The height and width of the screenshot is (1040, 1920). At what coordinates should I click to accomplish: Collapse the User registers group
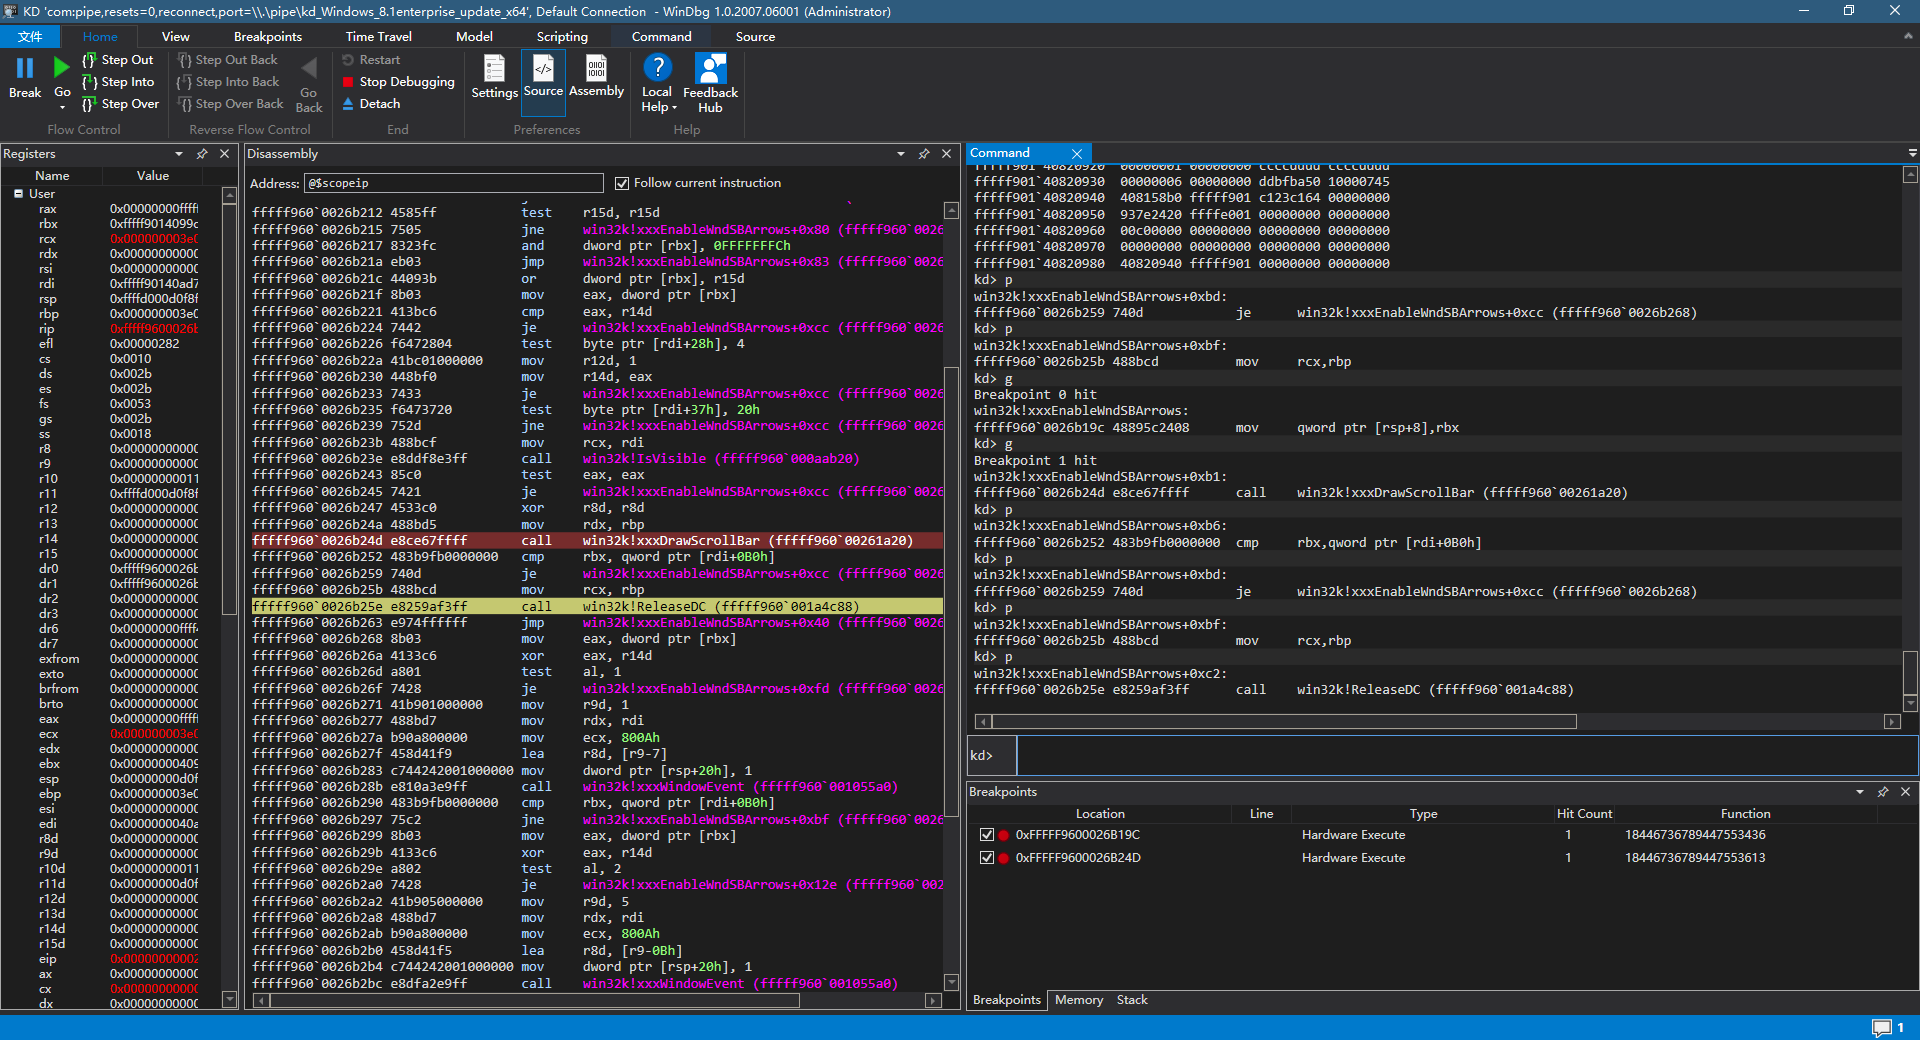(18, 194)
